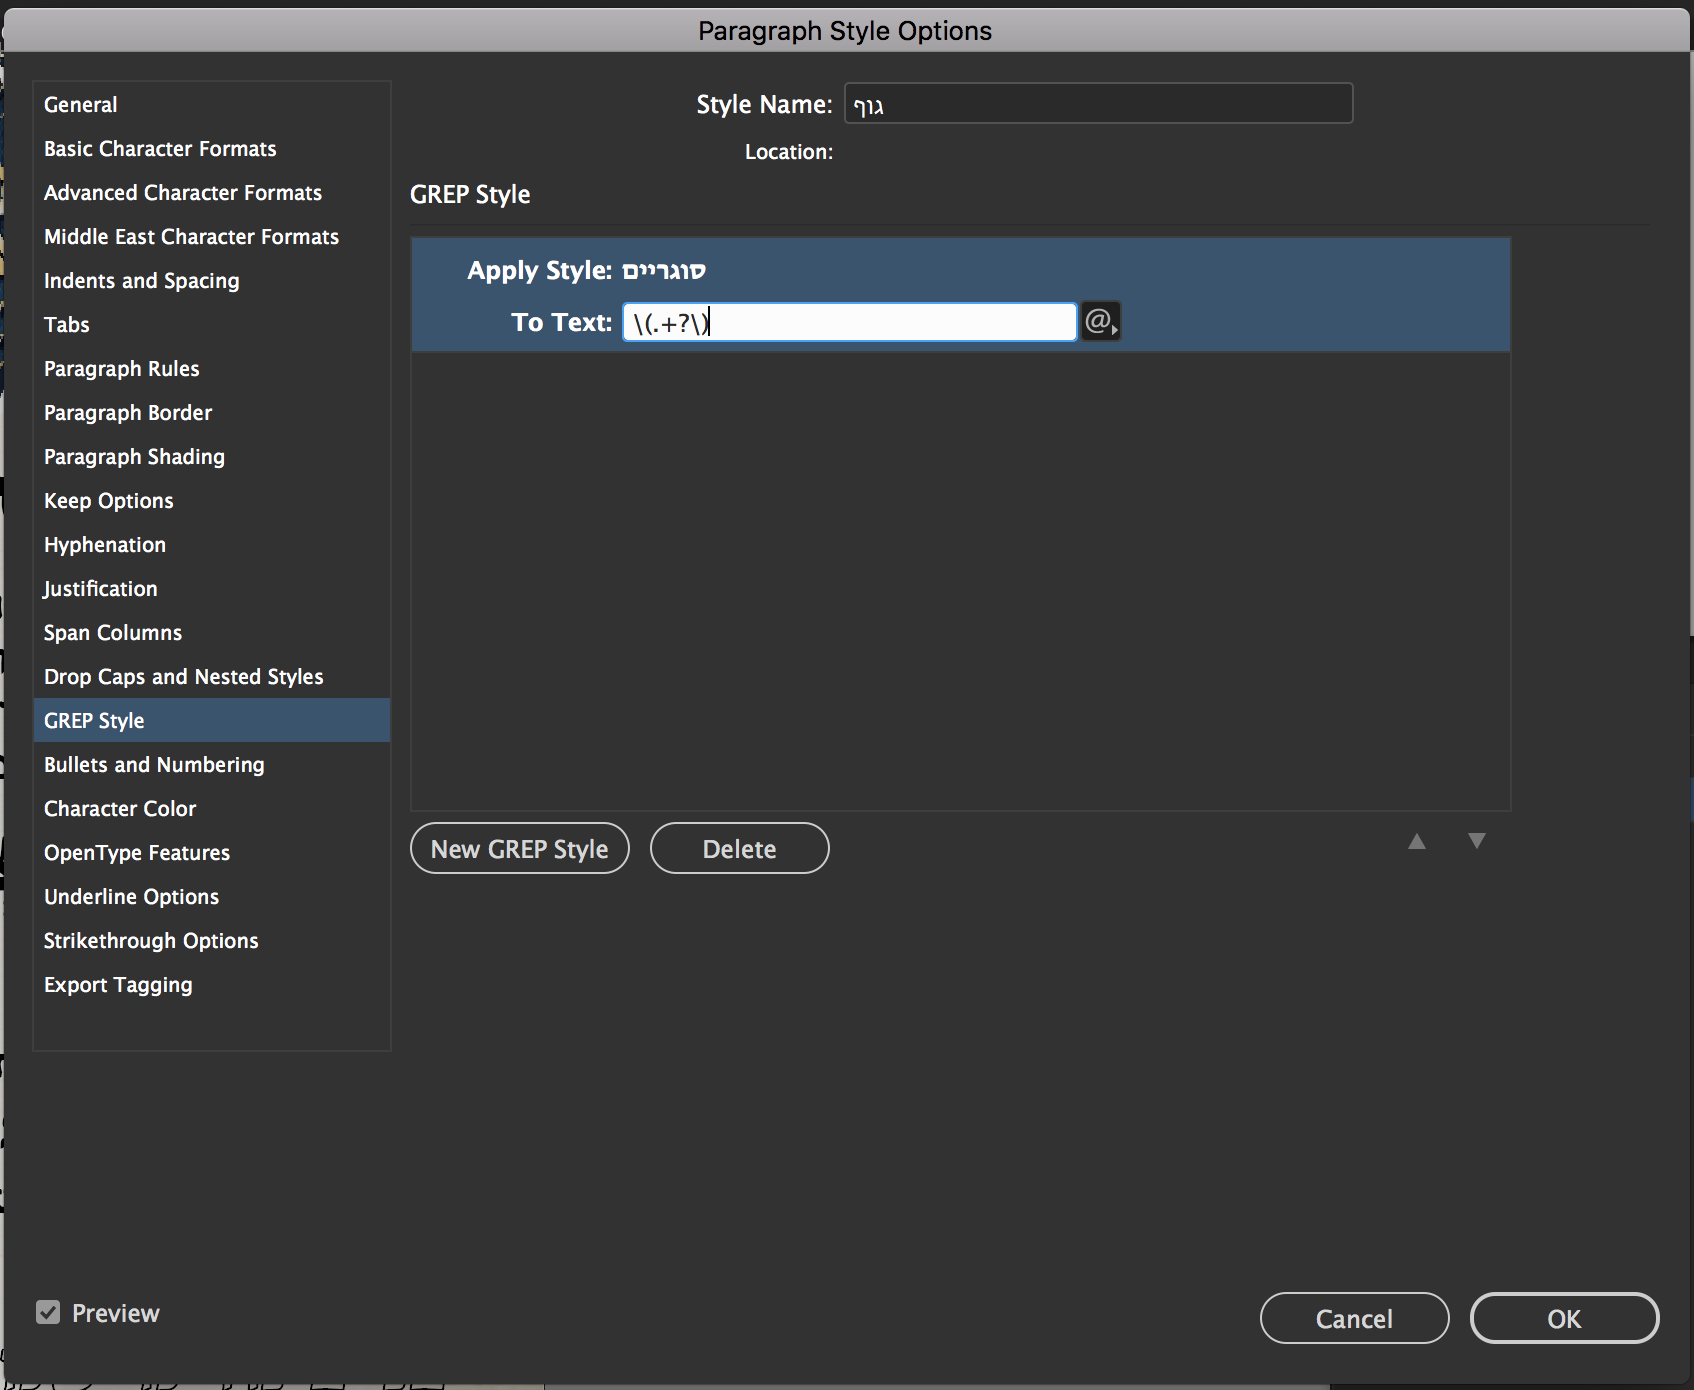
Task: Select Middle East Character Formats section
Action: click(x=191, y=237)
